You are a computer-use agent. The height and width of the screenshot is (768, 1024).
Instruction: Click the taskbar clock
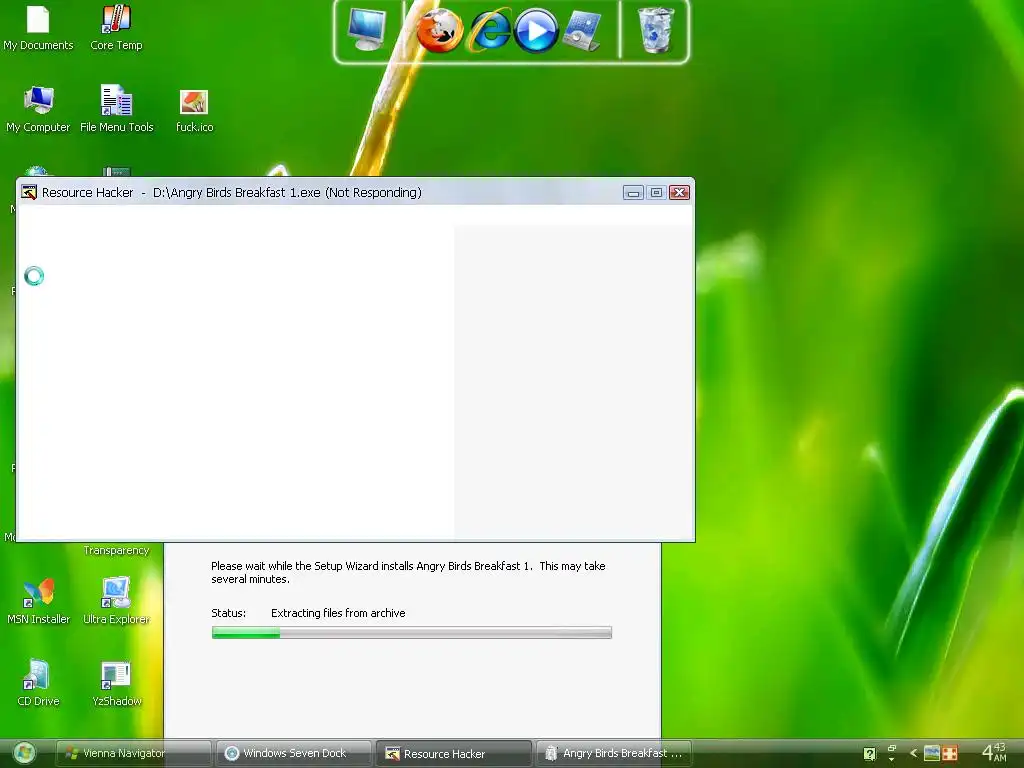point(994,752)
